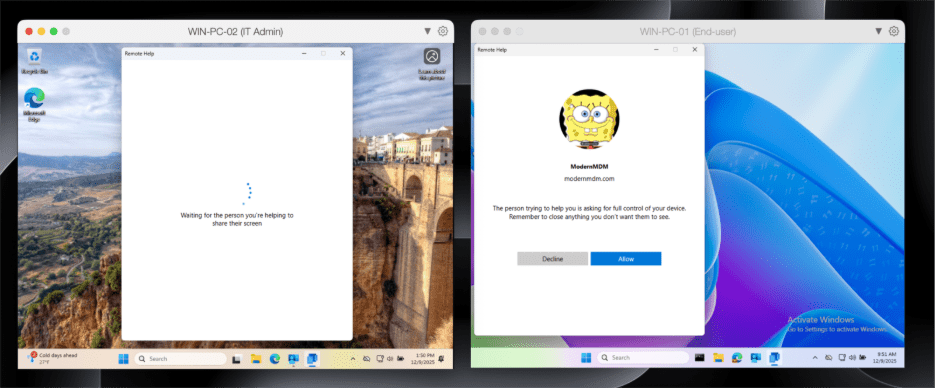
Task: Open Terminal icon on WIN-PC-01 taskbar
Action: [x=700, y=358]
